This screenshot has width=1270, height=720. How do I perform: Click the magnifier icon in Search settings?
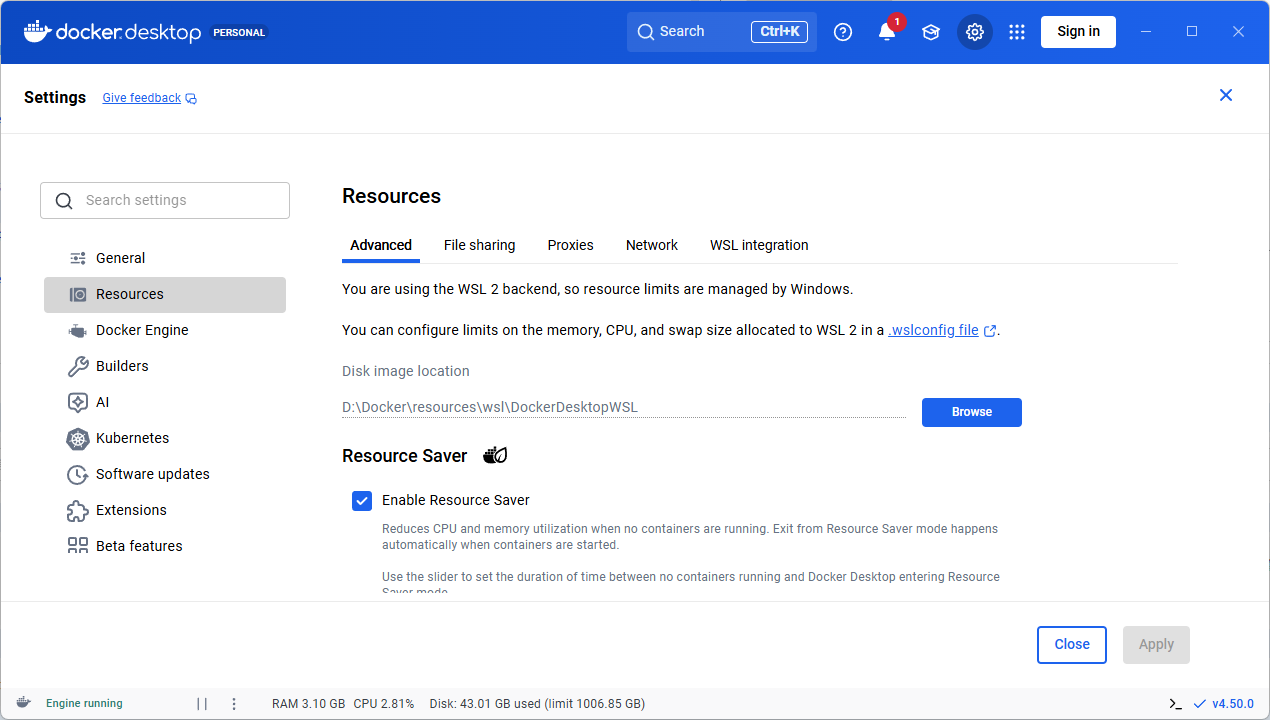point(64,201)
